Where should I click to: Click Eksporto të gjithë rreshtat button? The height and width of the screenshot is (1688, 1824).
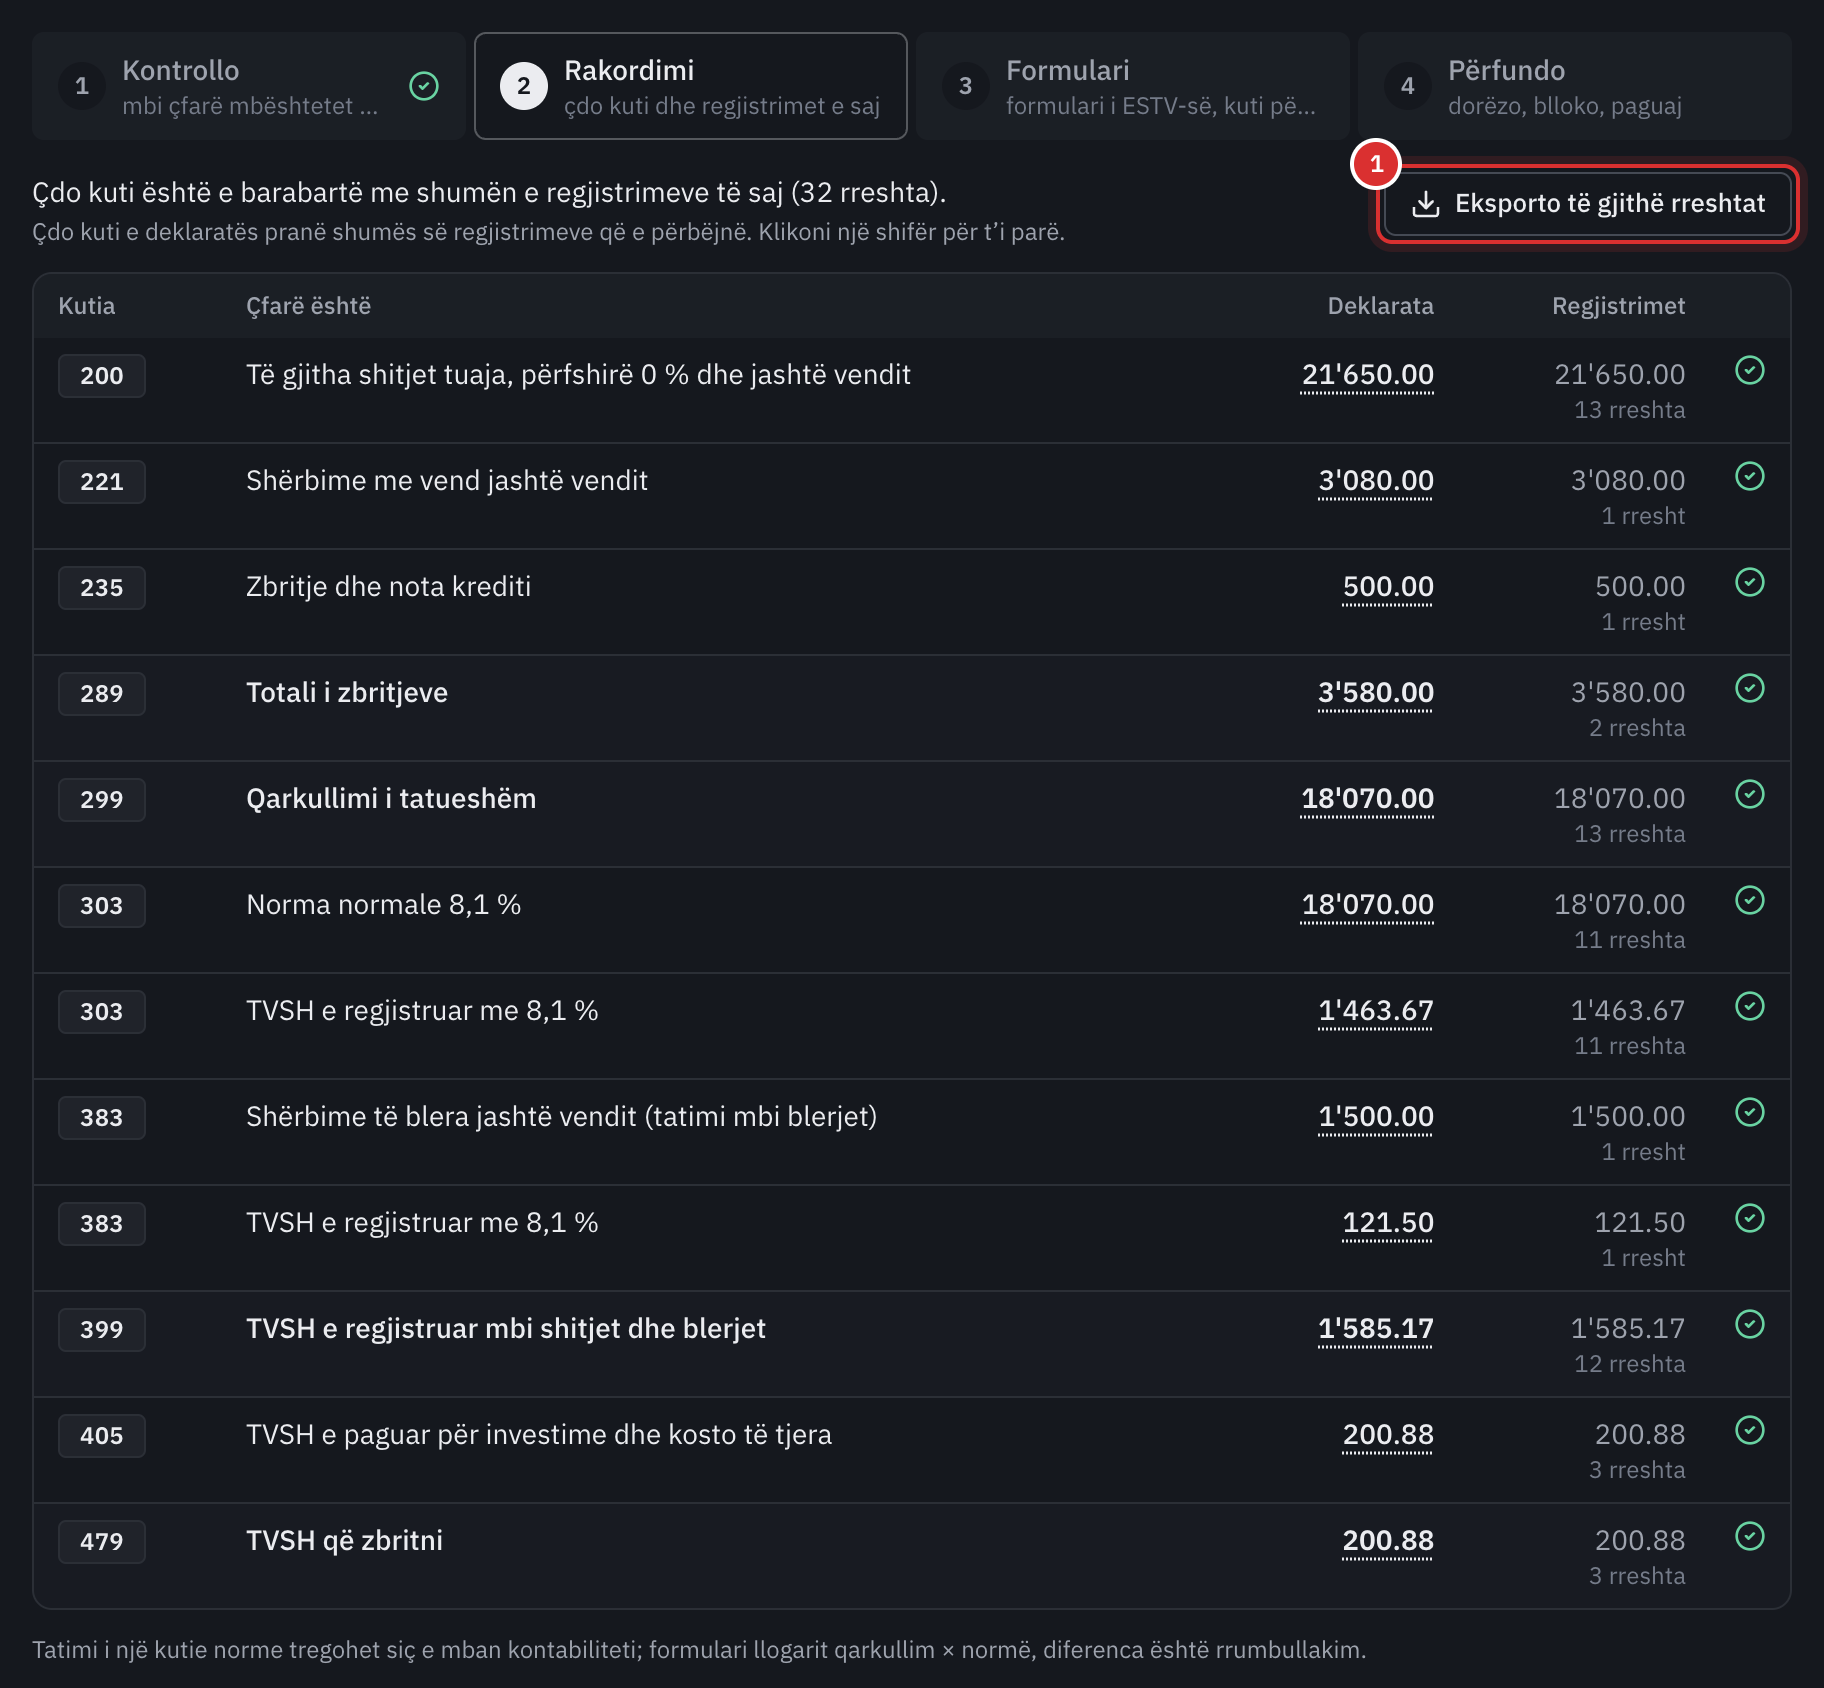pos(1588,204)
